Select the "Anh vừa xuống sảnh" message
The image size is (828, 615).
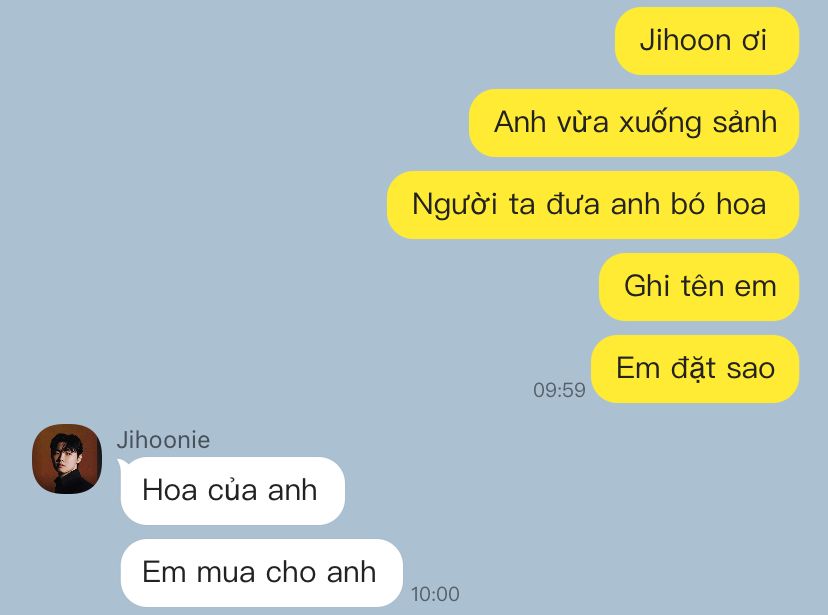pyautogui.click(x=634, y=122)
